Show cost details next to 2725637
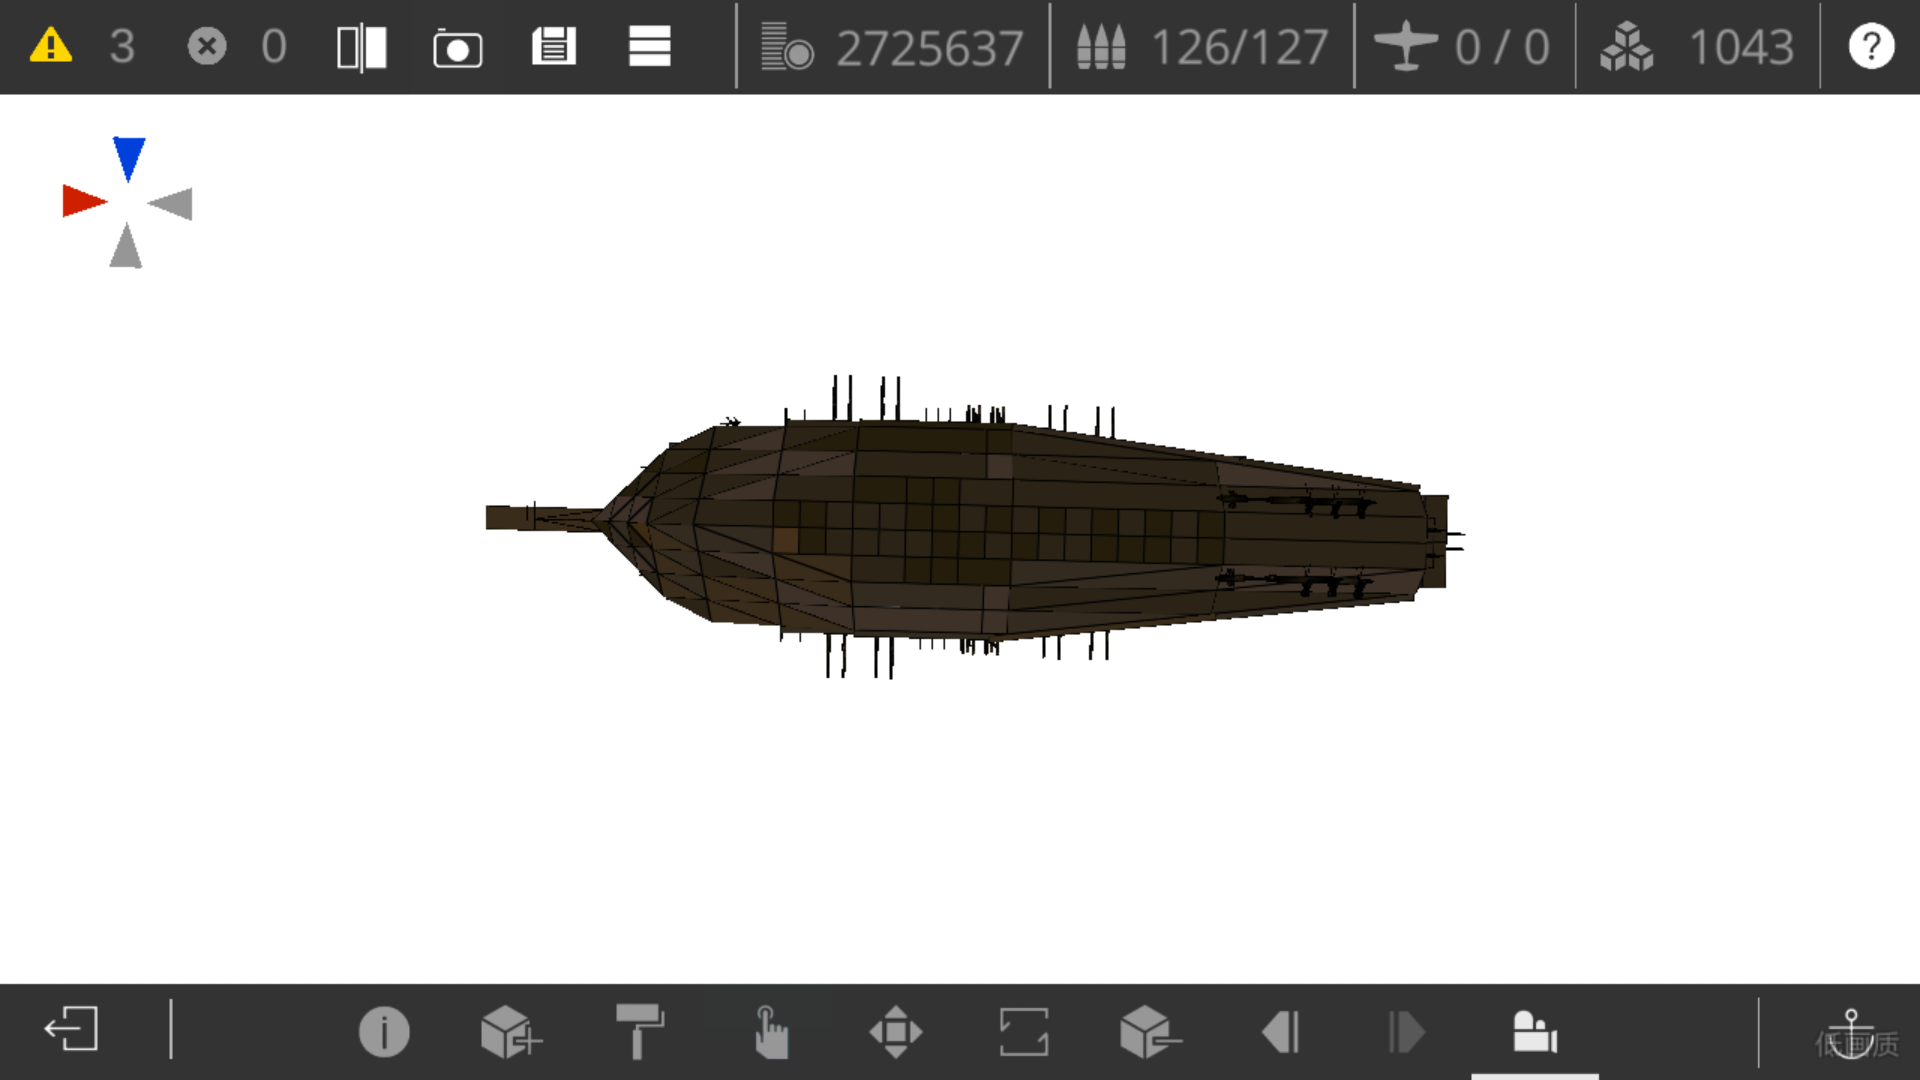The image size is (1920, 1080). coord(787,47)
